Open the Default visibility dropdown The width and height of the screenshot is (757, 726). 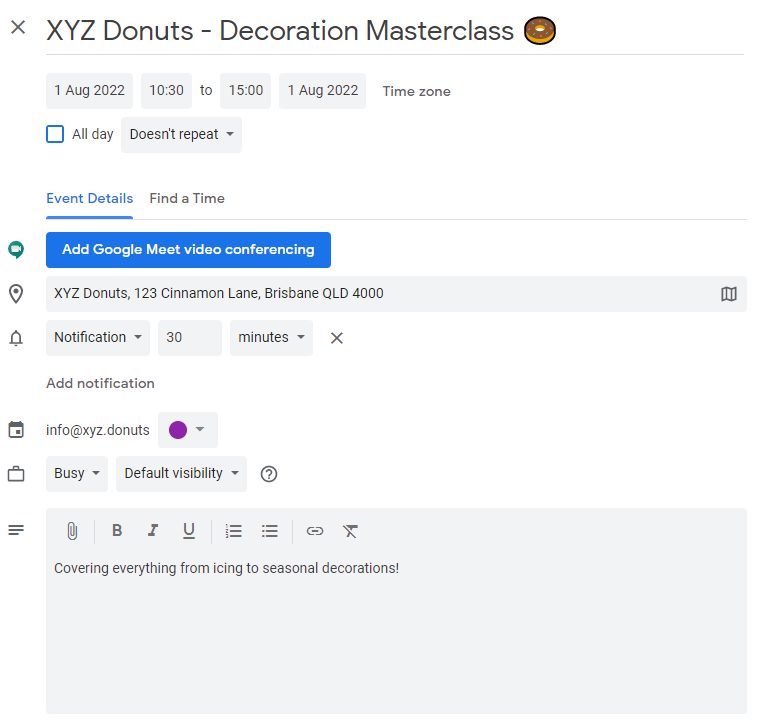coord(182,474)
